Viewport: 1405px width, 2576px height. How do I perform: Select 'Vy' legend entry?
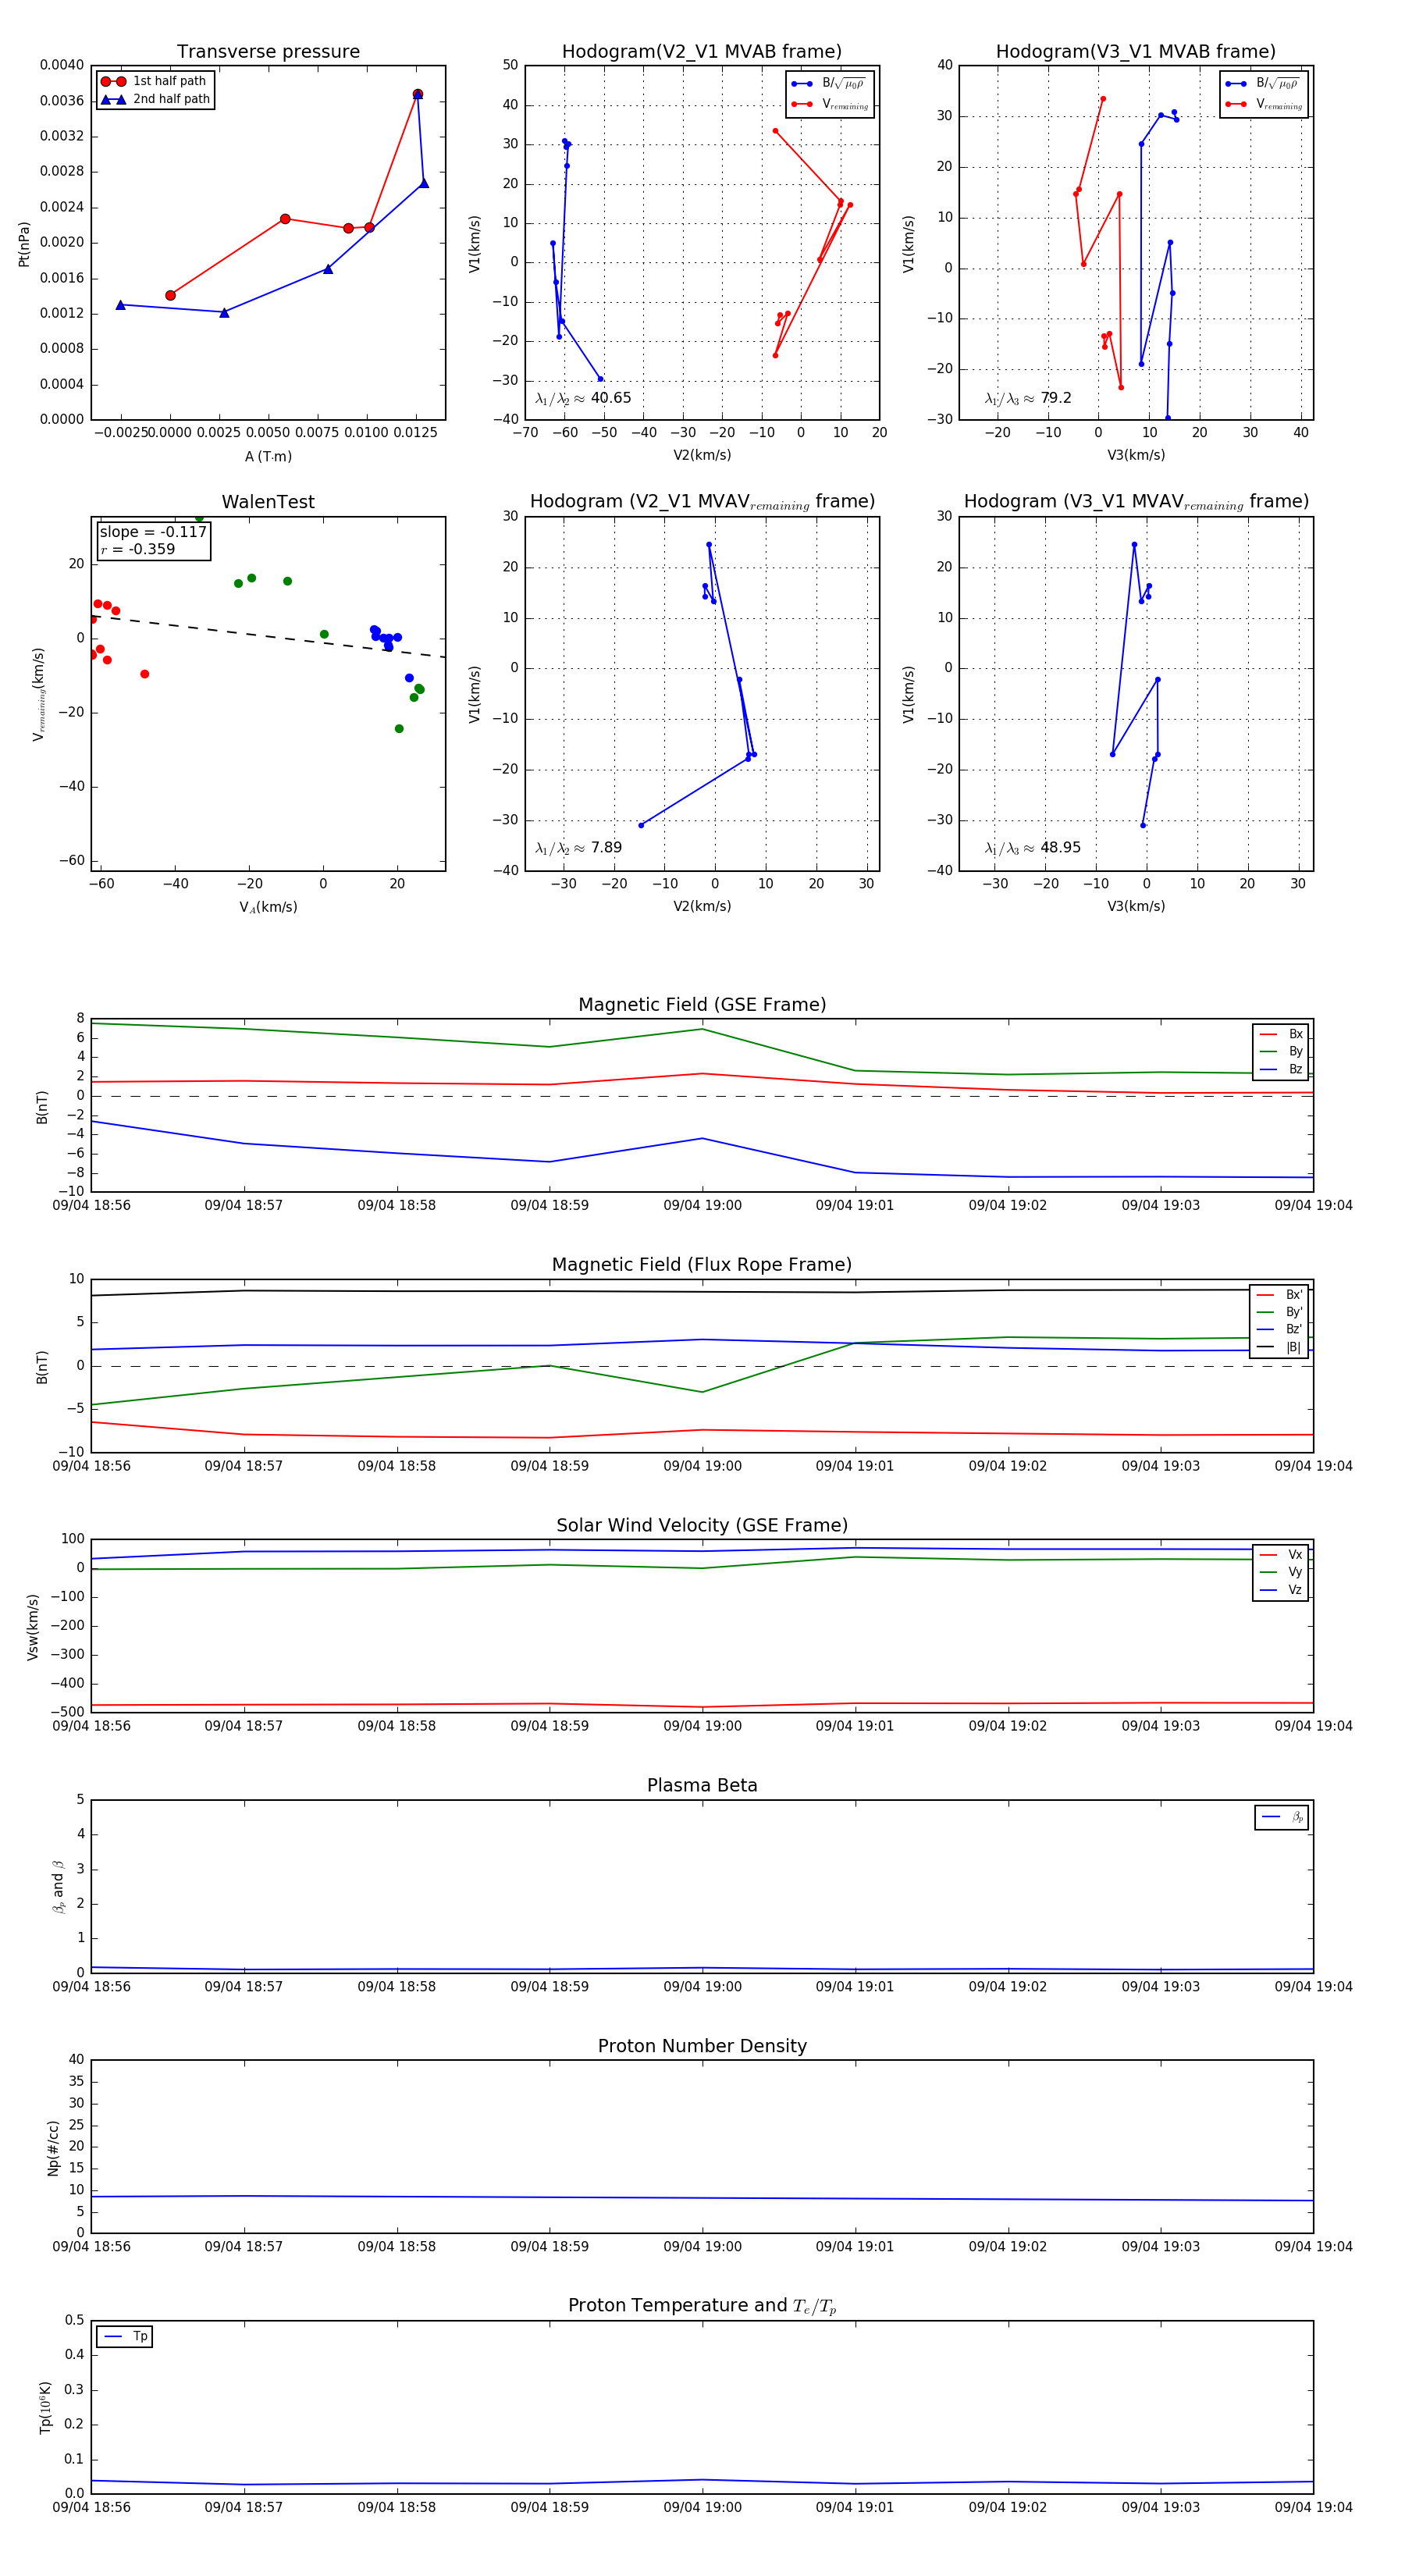tap(1282, 1572)
